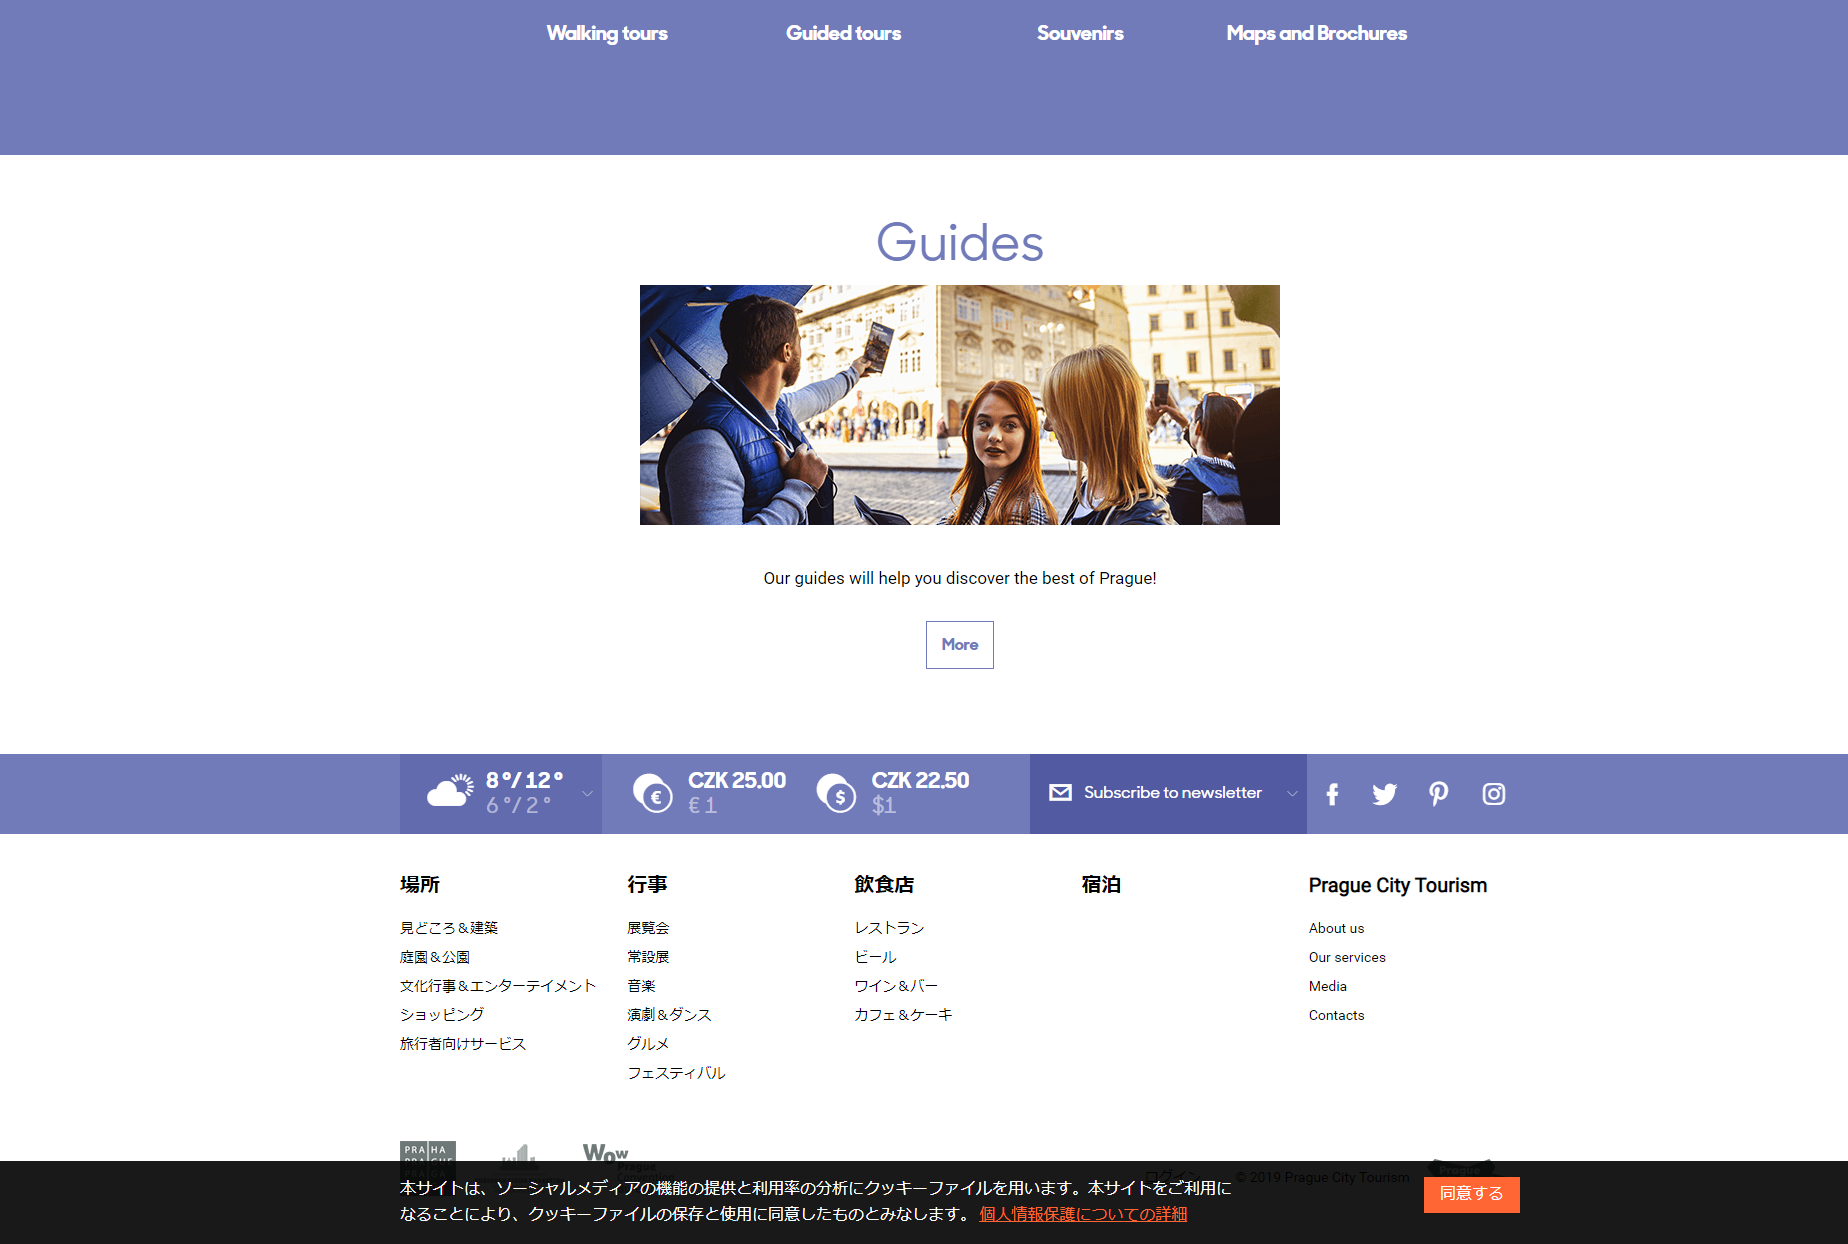Open 文化行事＆エンターテイメント link
1848x1244 pixels.
tap(498, 986)
